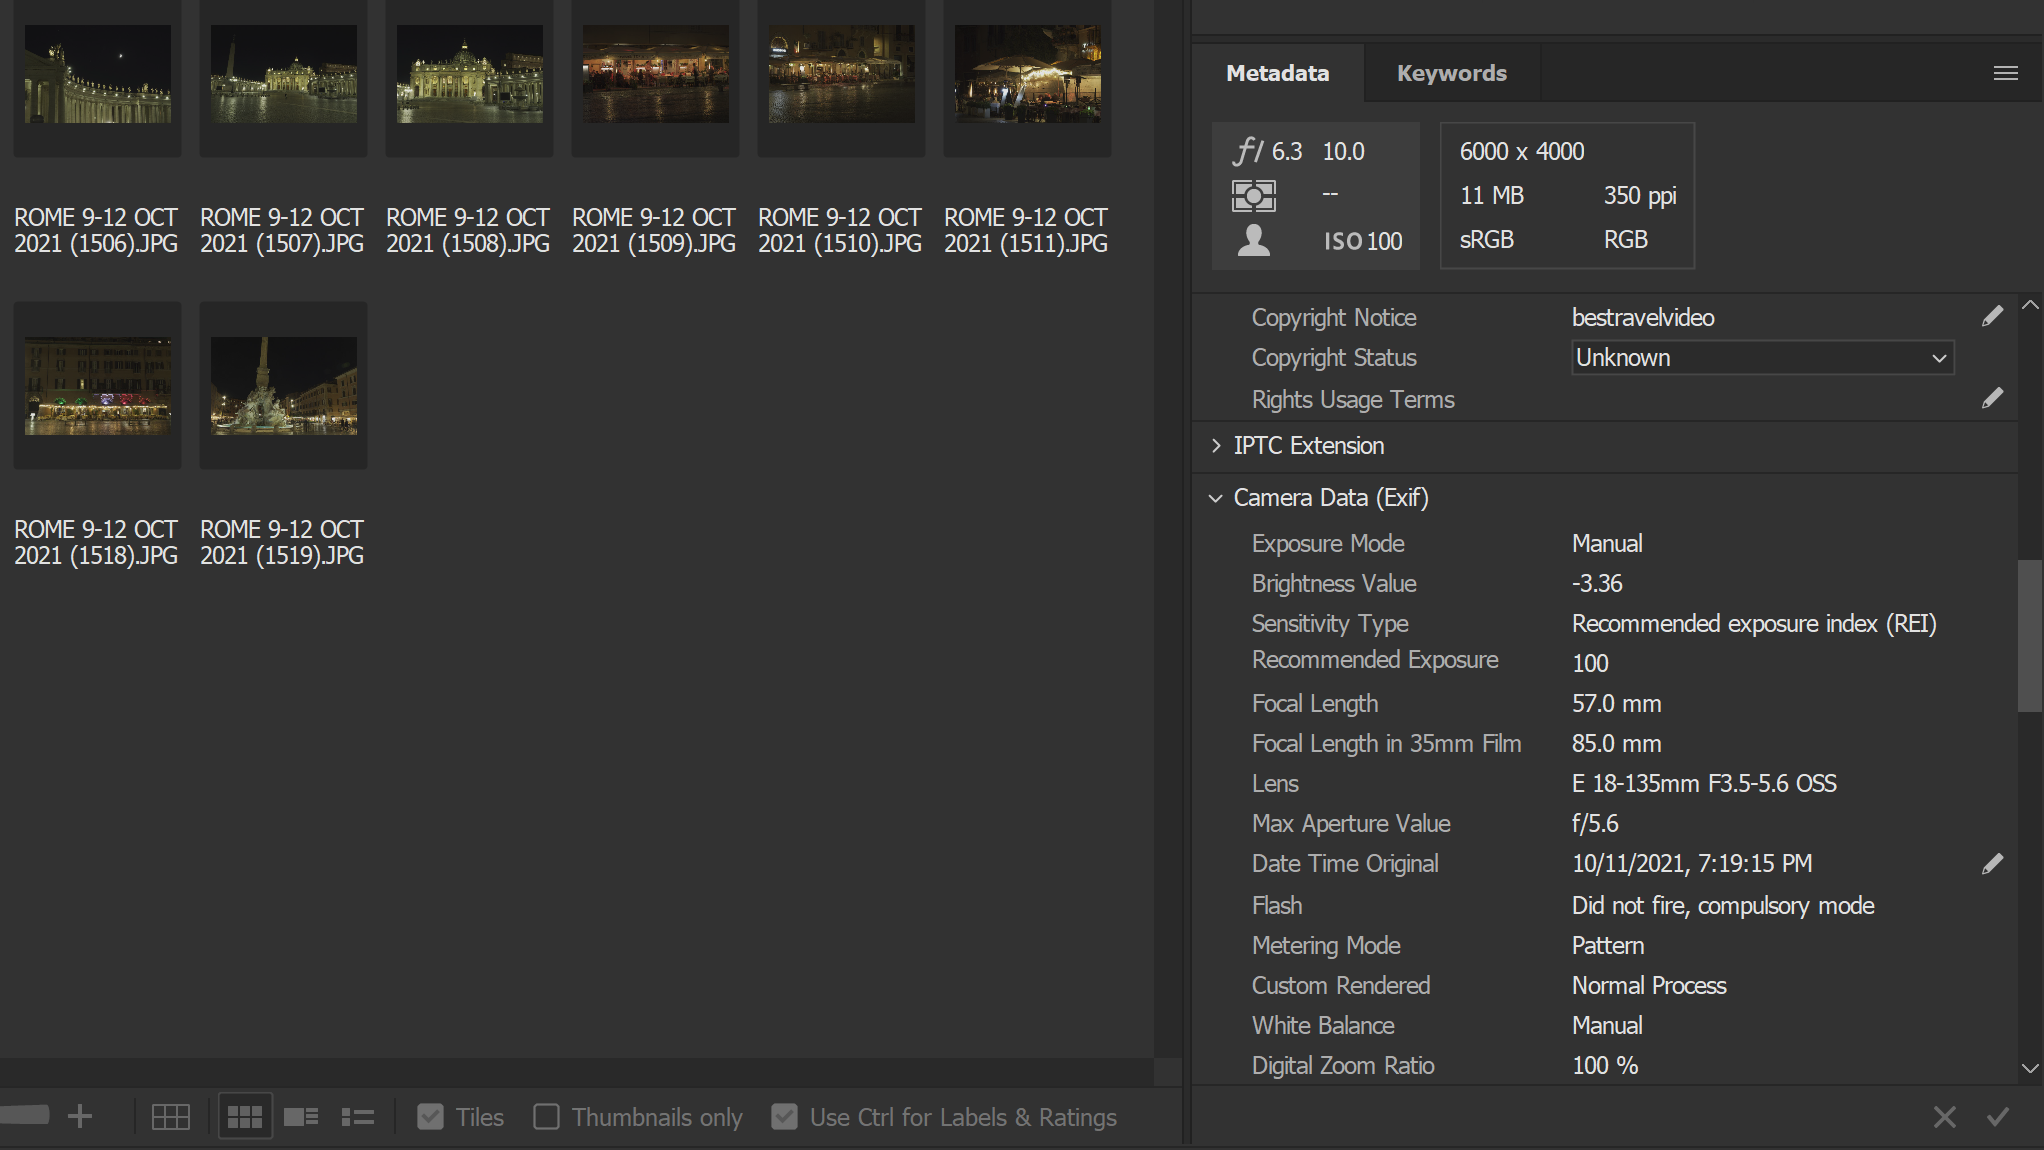Click the thumbnail size slider
Viewport: 2044px width, 1150px height.
[x=25, y=1116]
